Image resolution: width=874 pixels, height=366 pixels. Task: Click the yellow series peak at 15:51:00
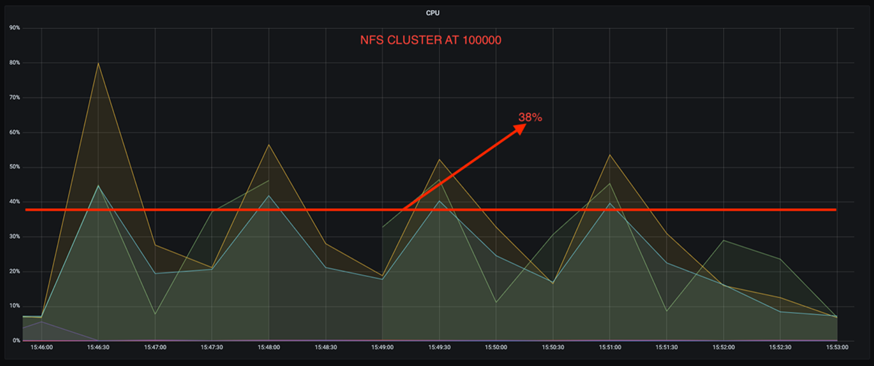click(x=610, y=155)
